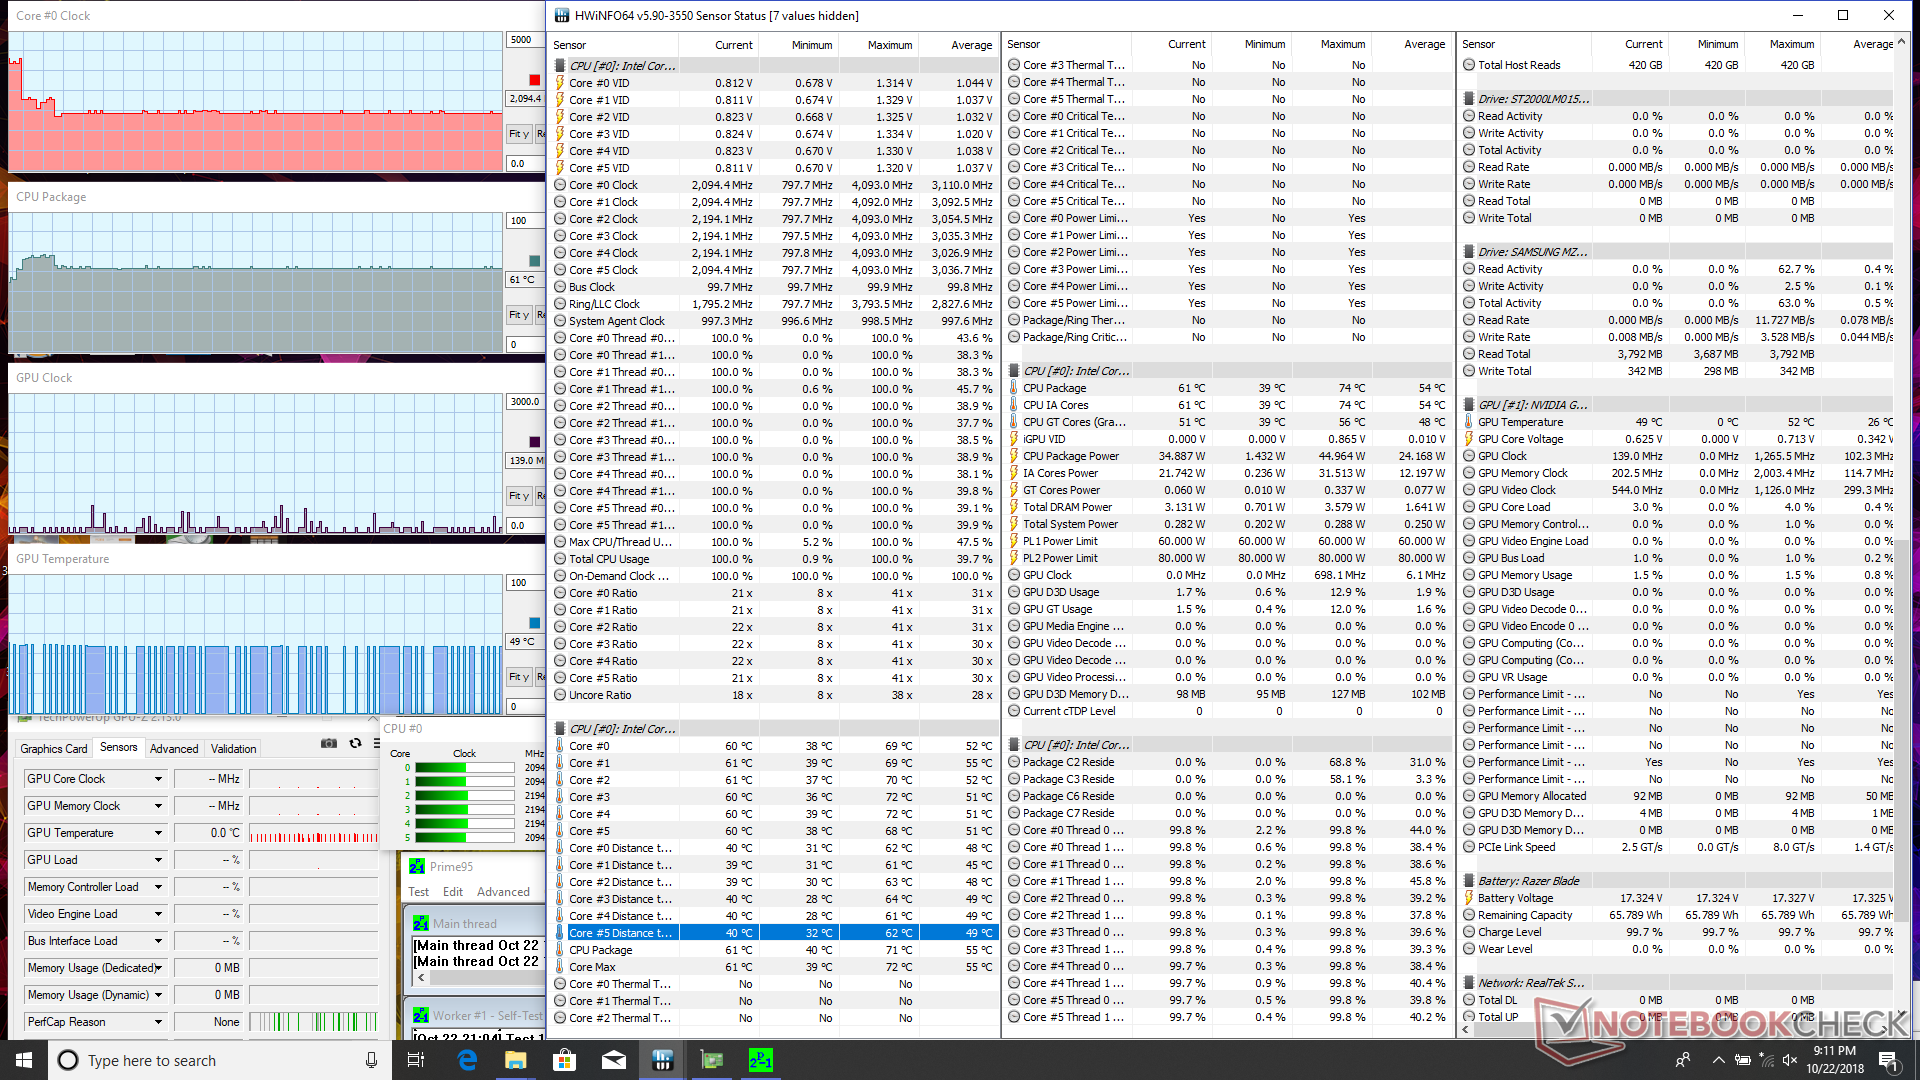Click the GPU-Z refresh icon

pos(355,743)
